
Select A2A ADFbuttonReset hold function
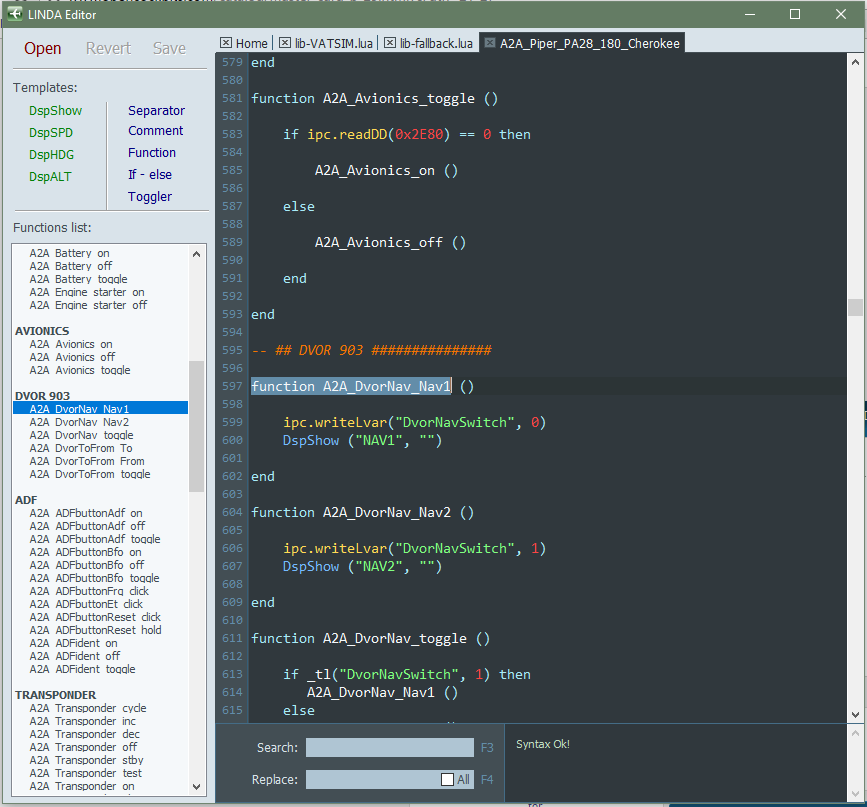[95, 630]
